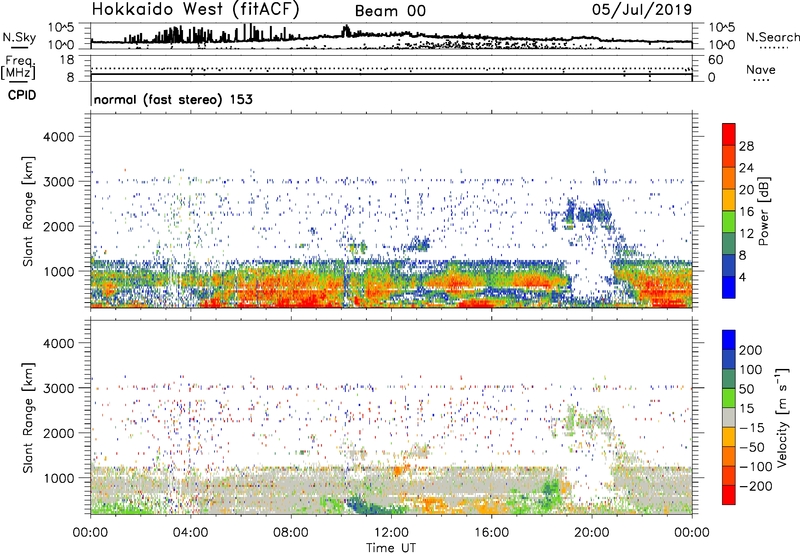Select the date "05/Jul/2019"
The width and height of the screenshot is (800, 554).
[642, 10]
